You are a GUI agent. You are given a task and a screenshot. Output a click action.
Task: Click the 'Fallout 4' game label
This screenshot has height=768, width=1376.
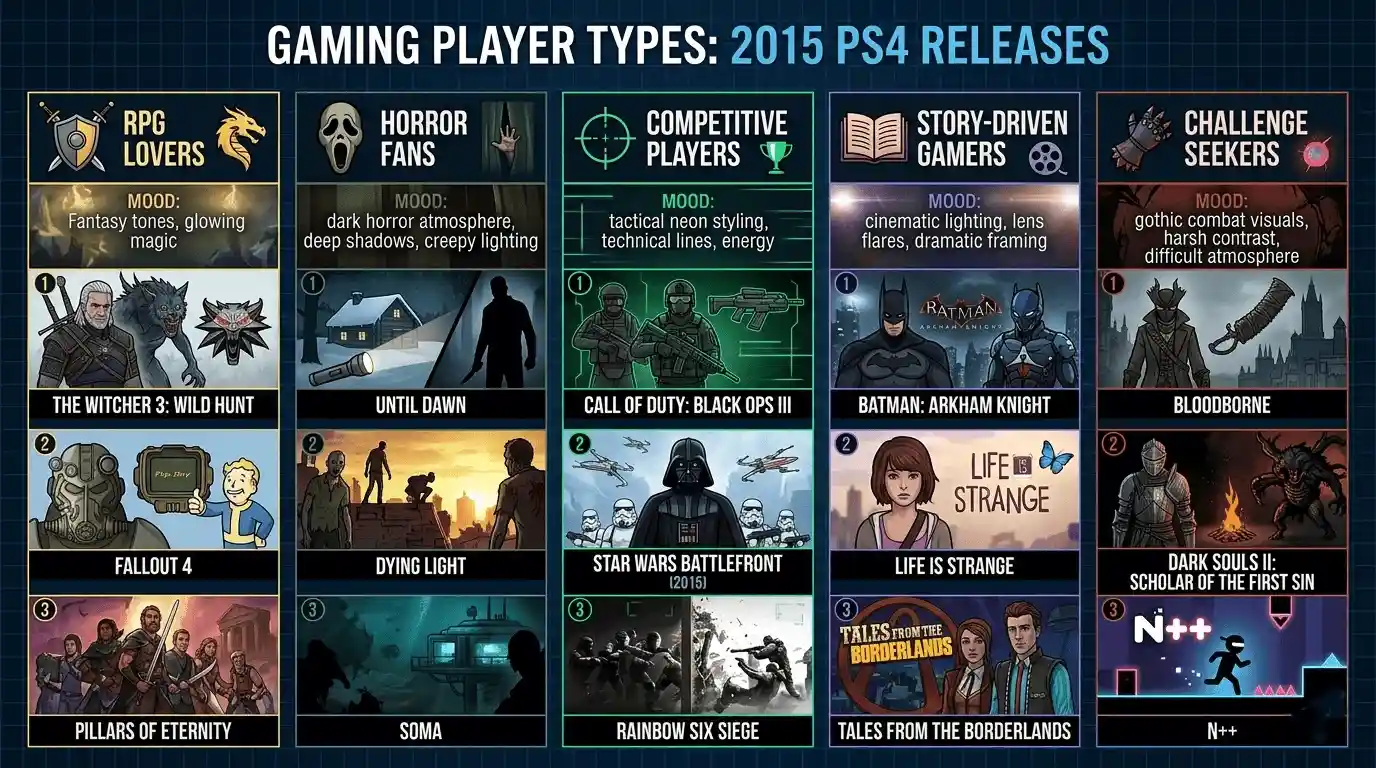[x=153, y=566]
